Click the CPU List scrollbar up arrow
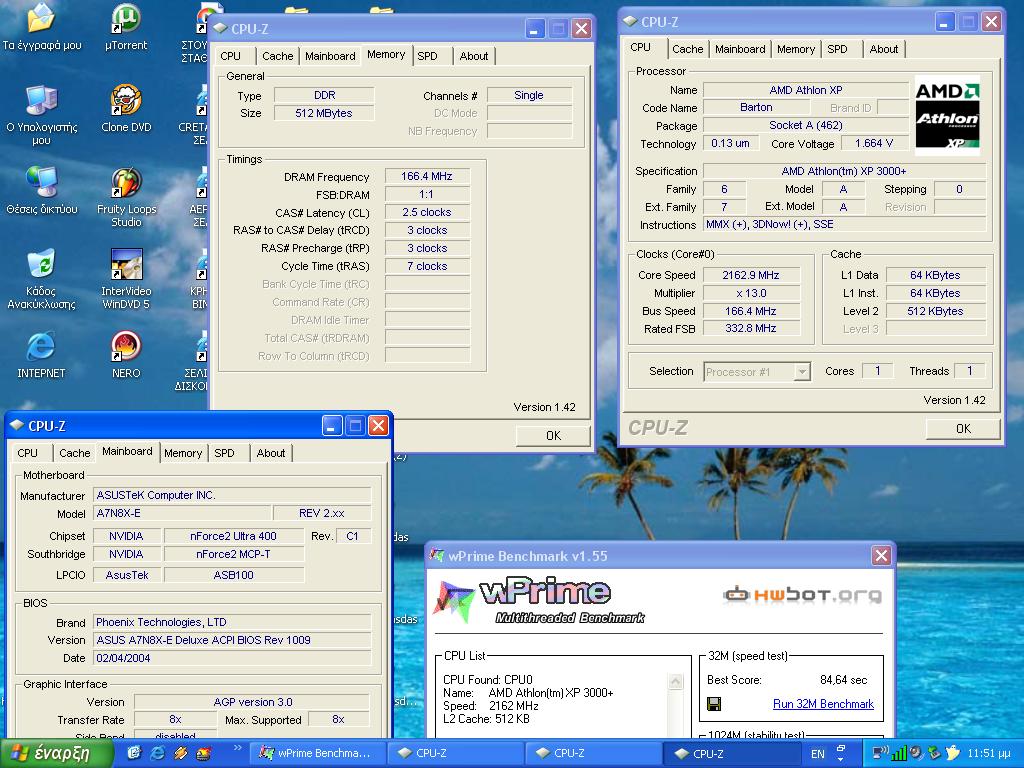1024x768 pixels. 675,682
